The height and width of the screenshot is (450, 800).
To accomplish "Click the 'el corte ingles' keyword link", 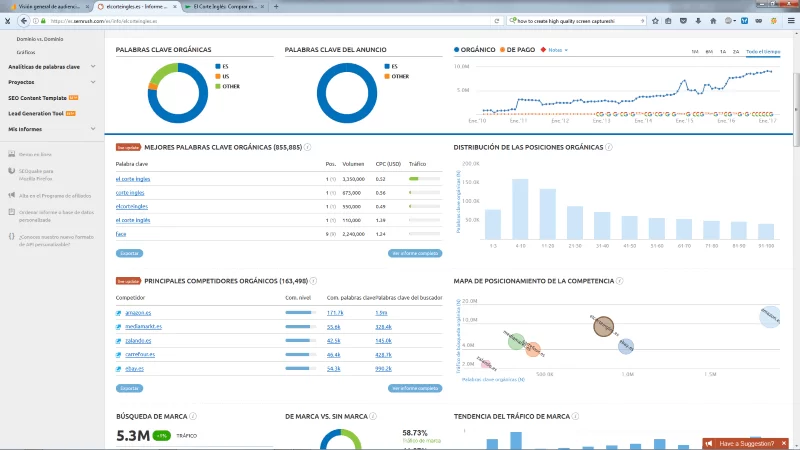I will 133,179.
